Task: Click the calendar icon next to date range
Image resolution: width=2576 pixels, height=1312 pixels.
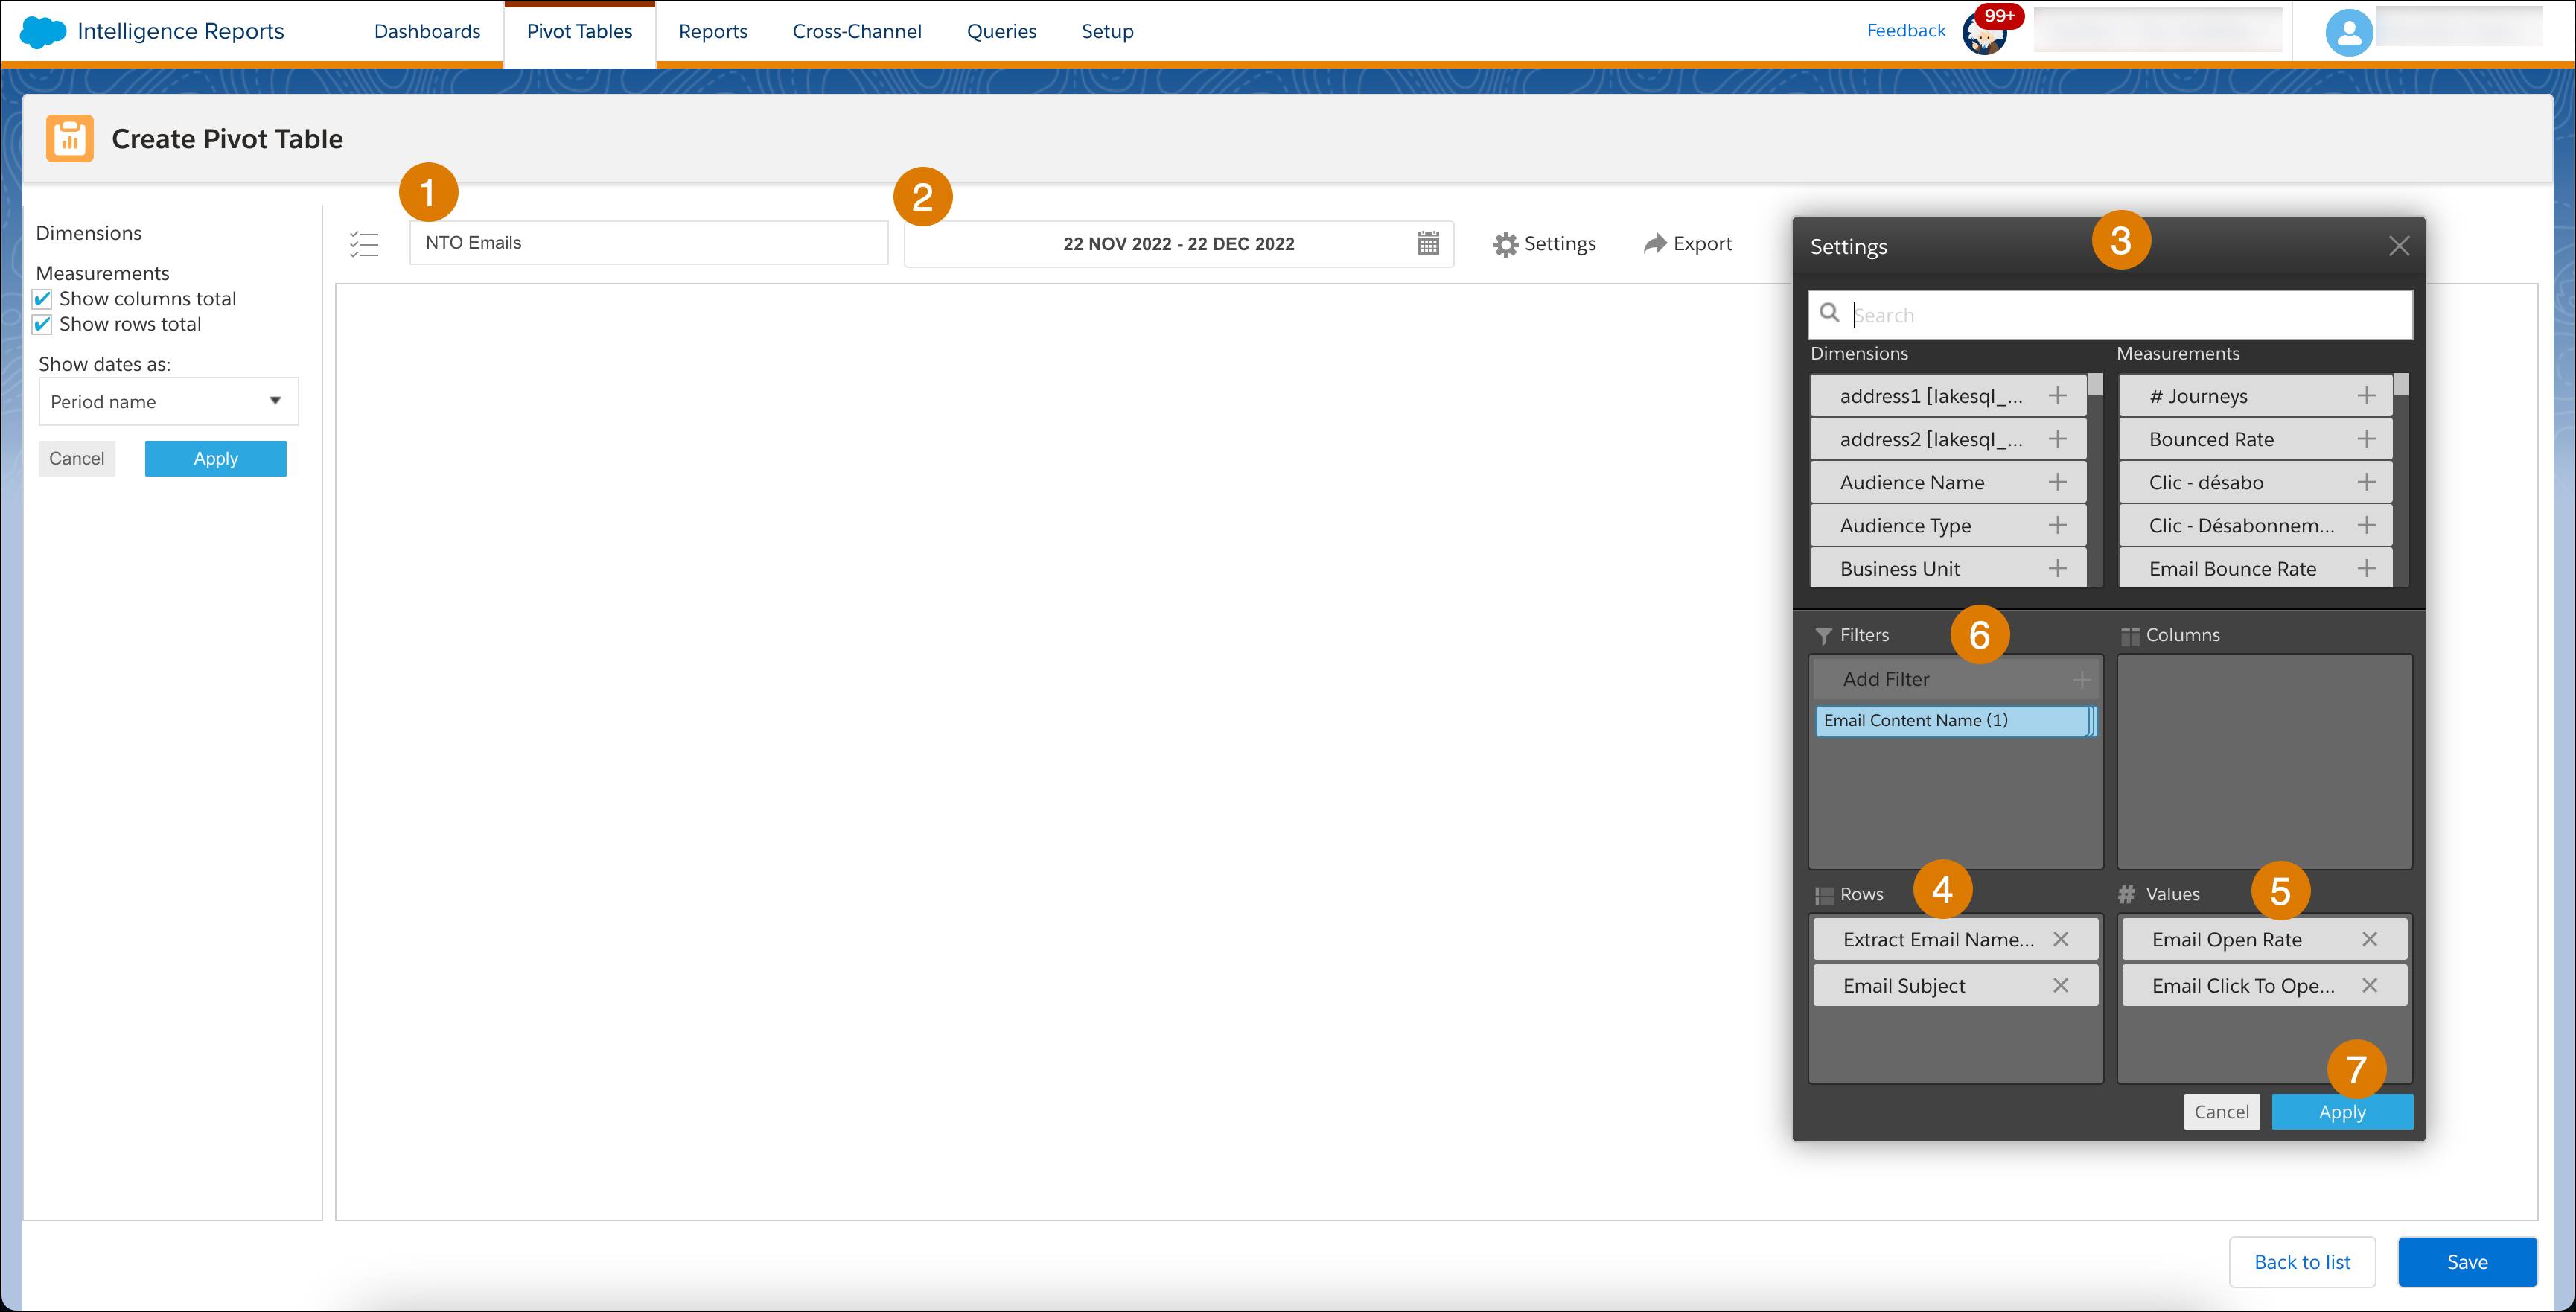Action: click(1429, 243)
